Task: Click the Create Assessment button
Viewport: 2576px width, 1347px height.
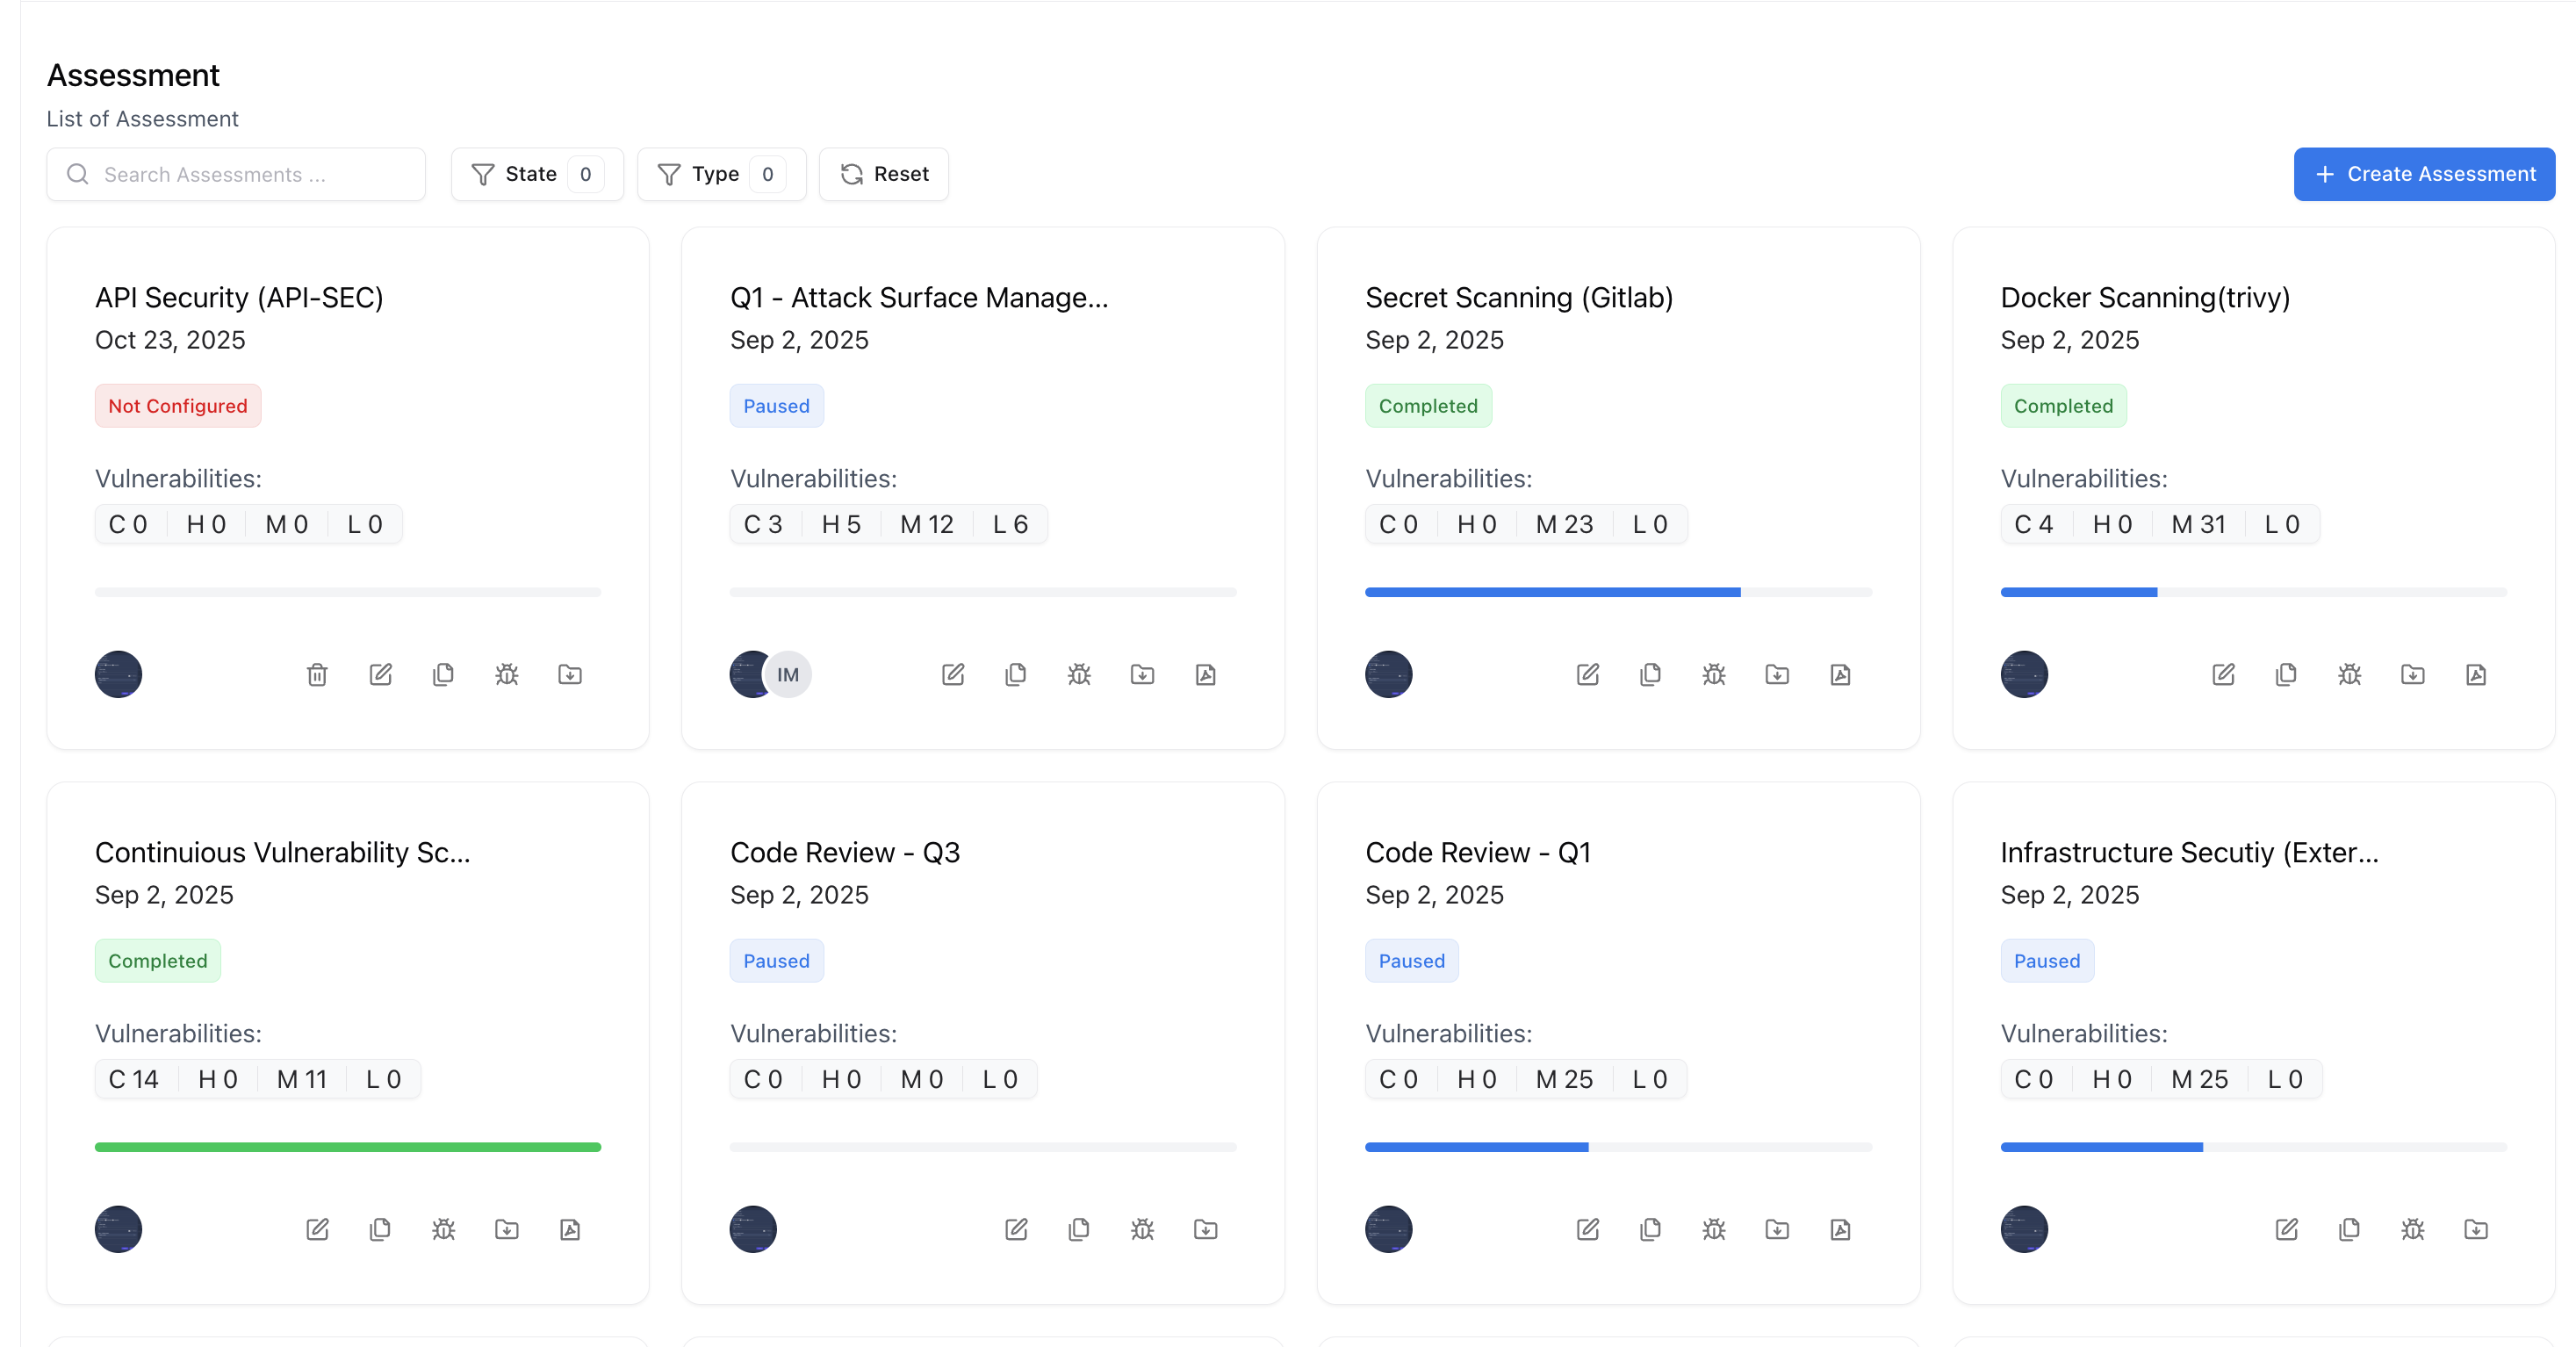Action: click(x=2424, y=173)
